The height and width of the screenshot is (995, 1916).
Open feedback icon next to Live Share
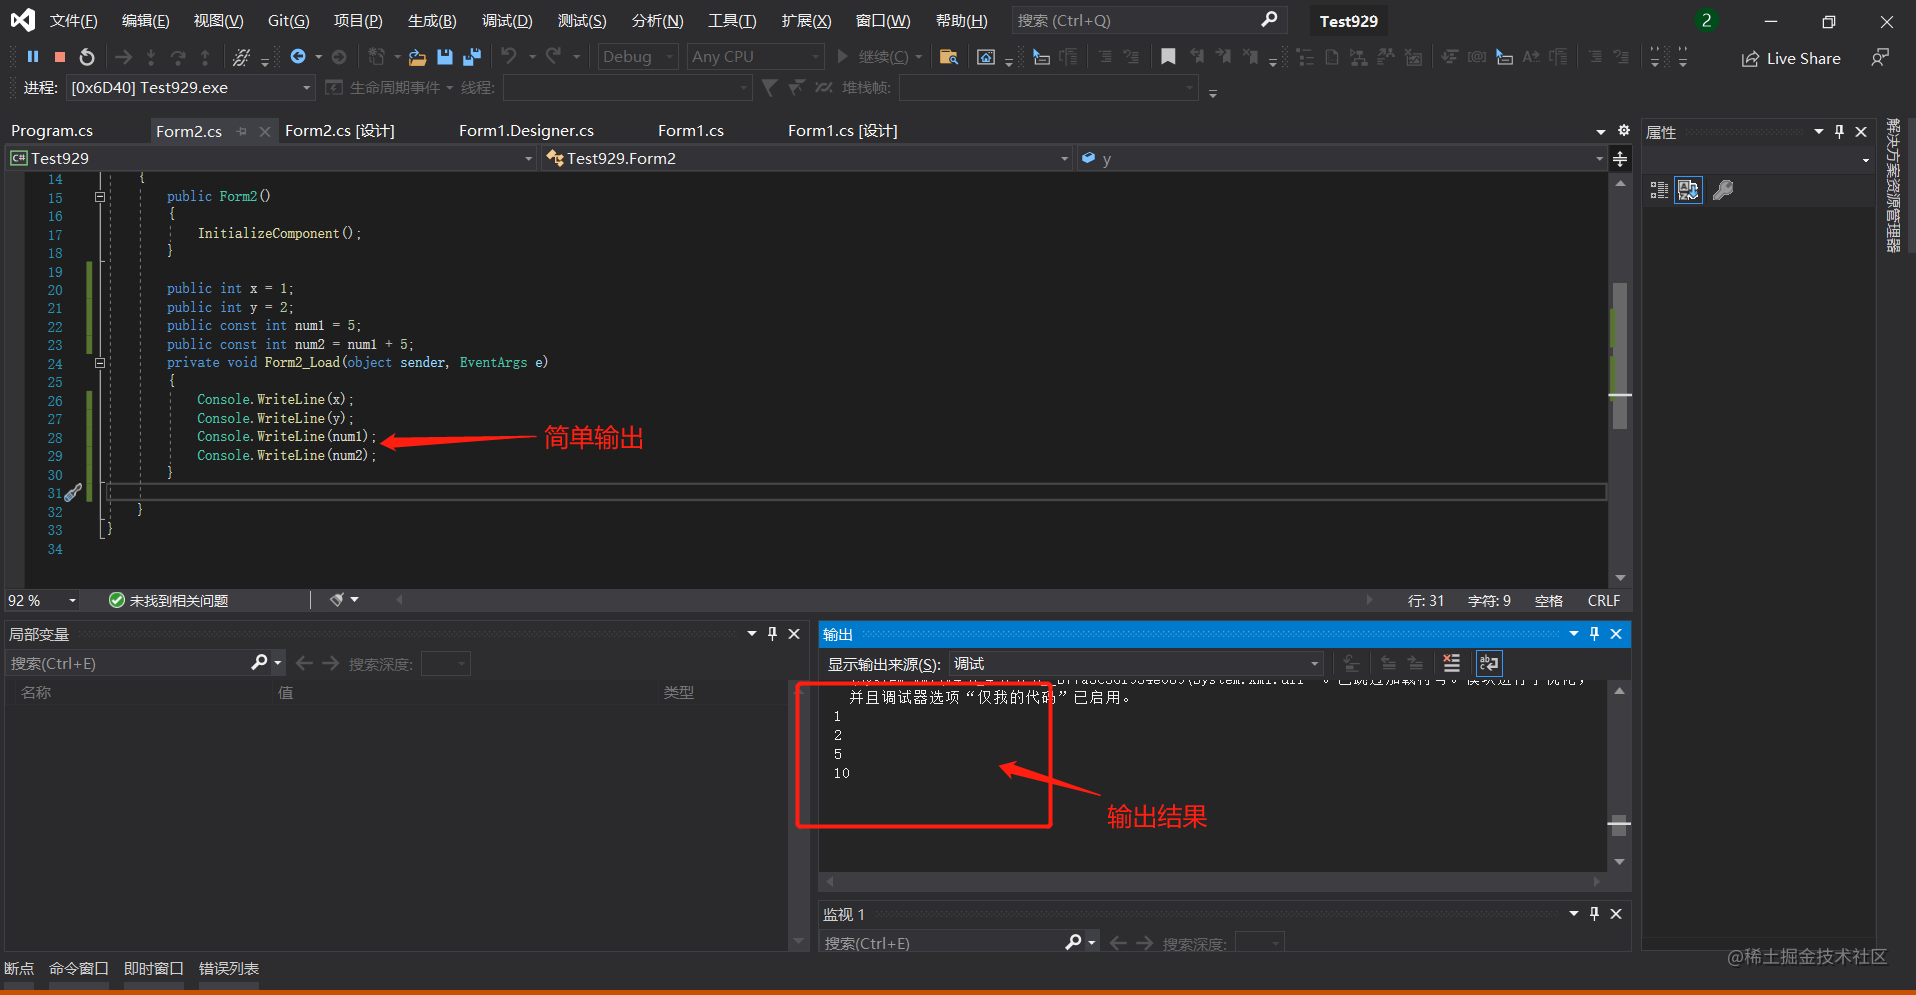1880,58
